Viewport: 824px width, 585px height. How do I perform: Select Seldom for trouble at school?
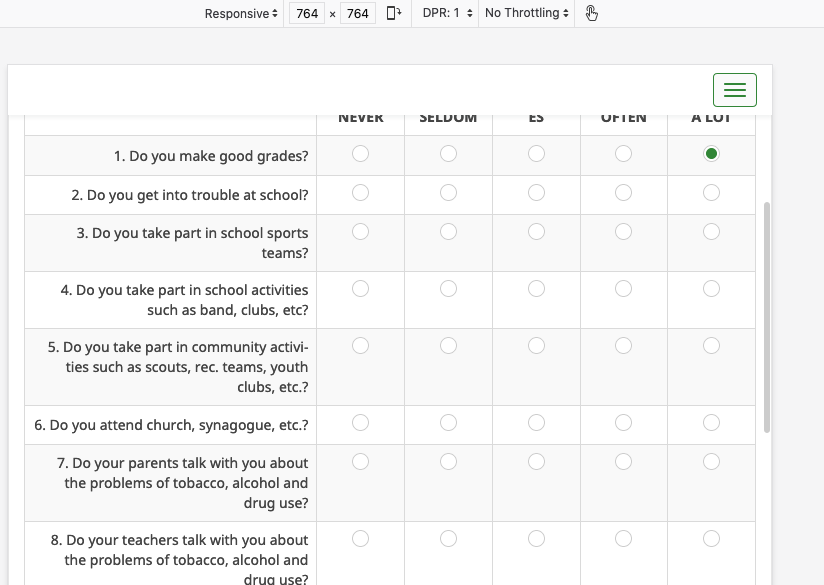coord(448,193)
